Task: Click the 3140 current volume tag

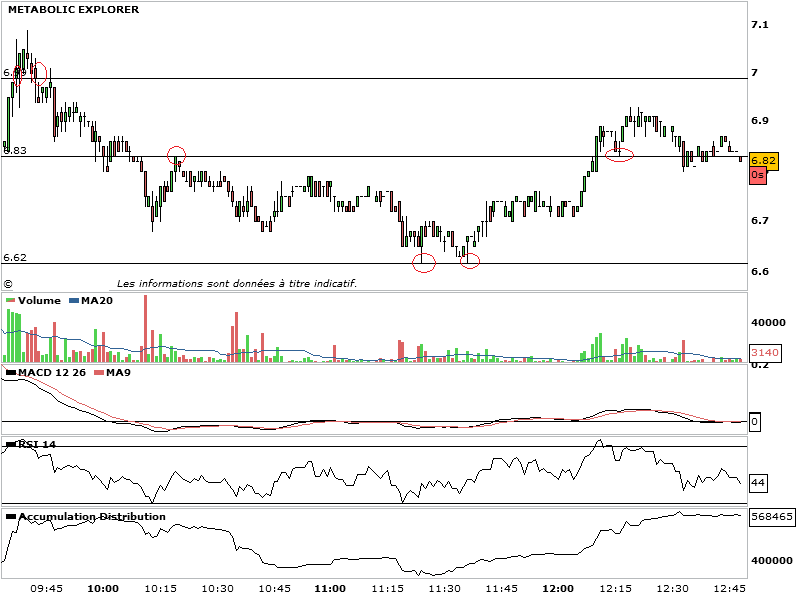Action: (765, 353)
